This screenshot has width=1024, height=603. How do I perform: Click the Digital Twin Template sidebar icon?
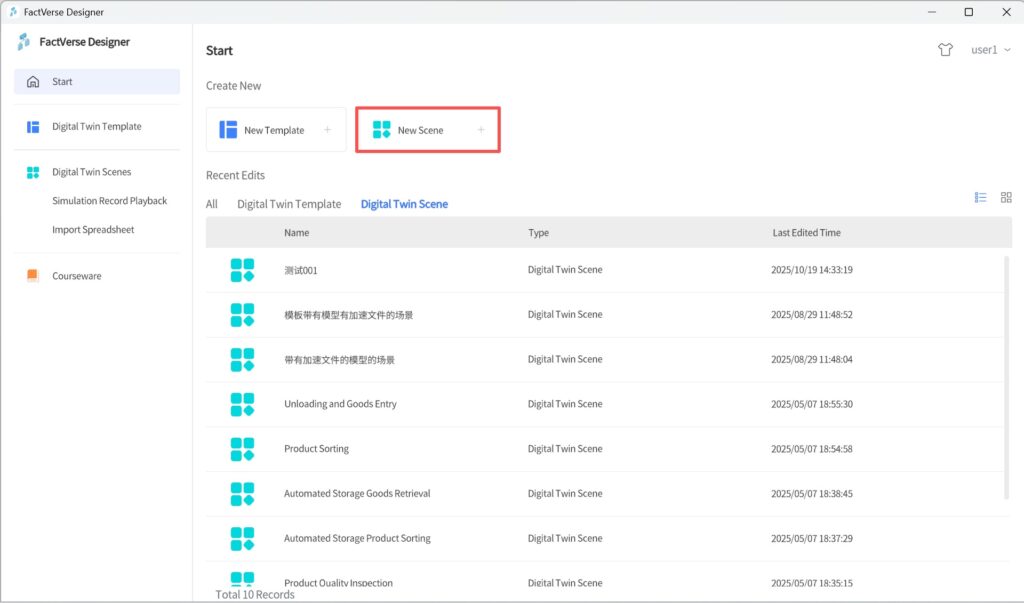coord(33,127)
